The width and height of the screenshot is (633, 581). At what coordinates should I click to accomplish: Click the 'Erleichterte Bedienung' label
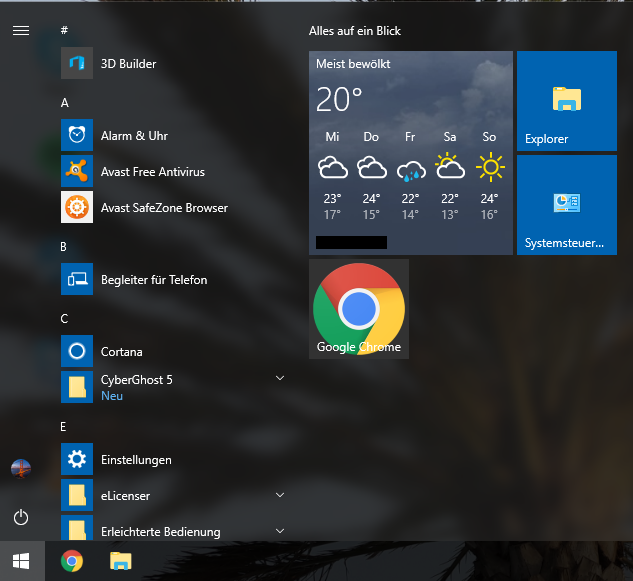coord(161,532)
